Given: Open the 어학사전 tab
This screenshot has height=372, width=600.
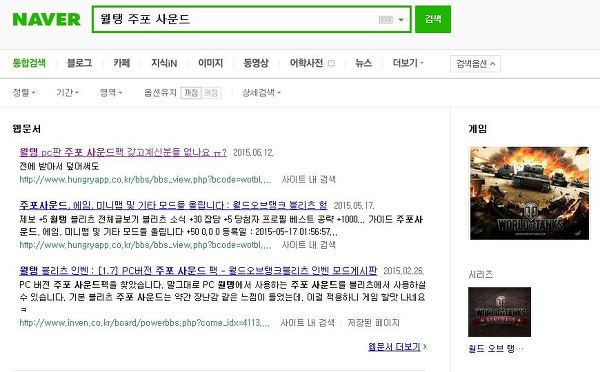Looking at the screenshot, I should [306, 63].
